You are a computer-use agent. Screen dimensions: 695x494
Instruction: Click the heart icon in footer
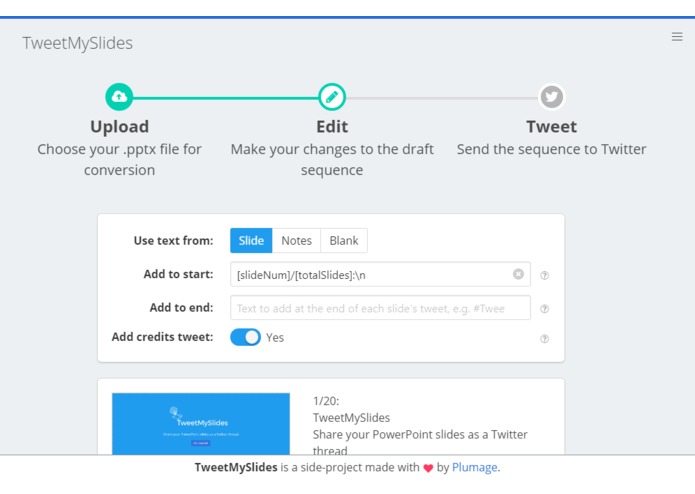pyautogui.click(x=428, y=468)
